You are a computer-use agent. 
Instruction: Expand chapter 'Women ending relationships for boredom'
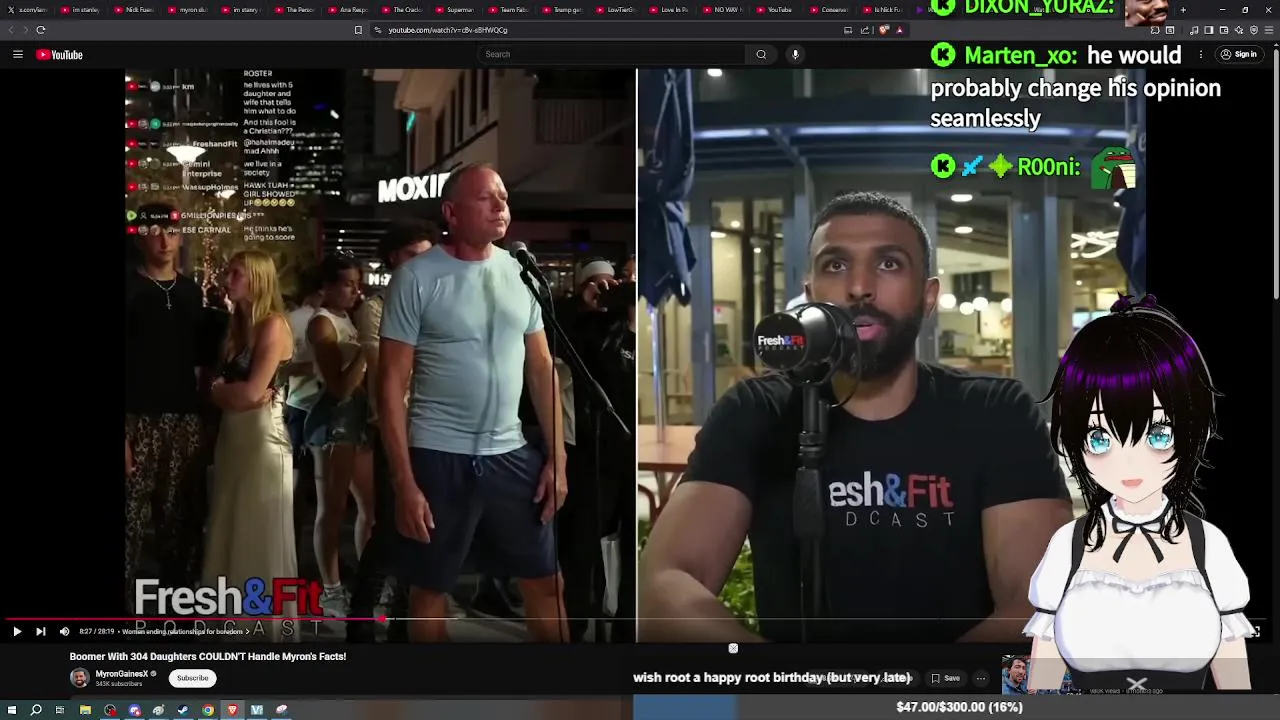(x=185, y=632)
